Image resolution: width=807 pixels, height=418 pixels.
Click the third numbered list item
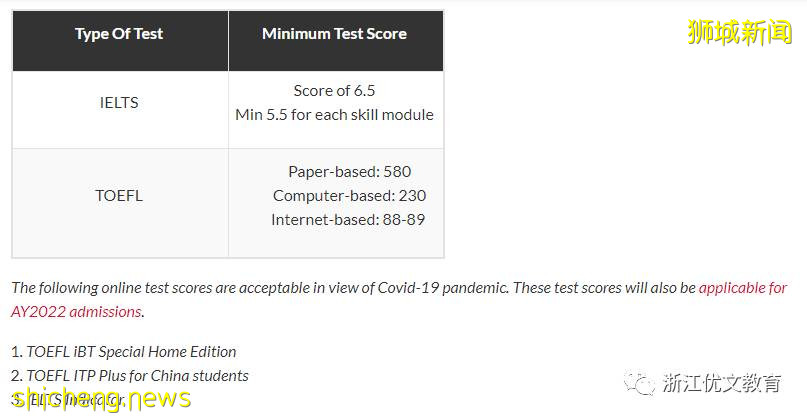point(70,399)
